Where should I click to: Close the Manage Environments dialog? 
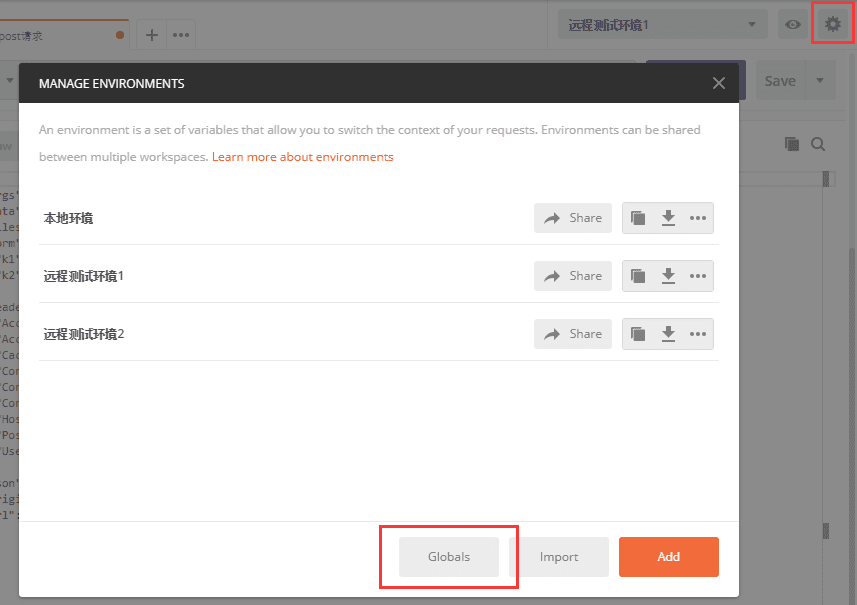719,83
